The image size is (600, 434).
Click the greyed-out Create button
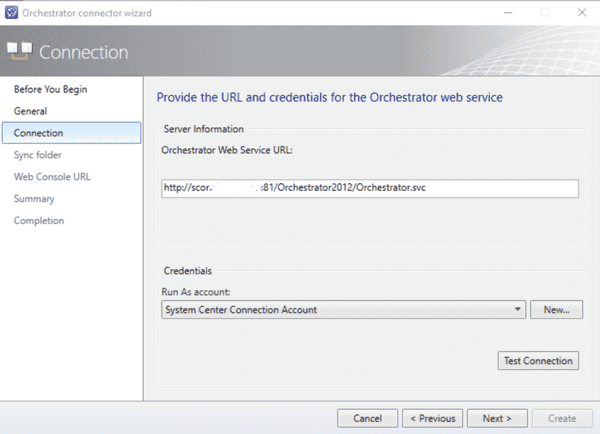click(562, 418)
